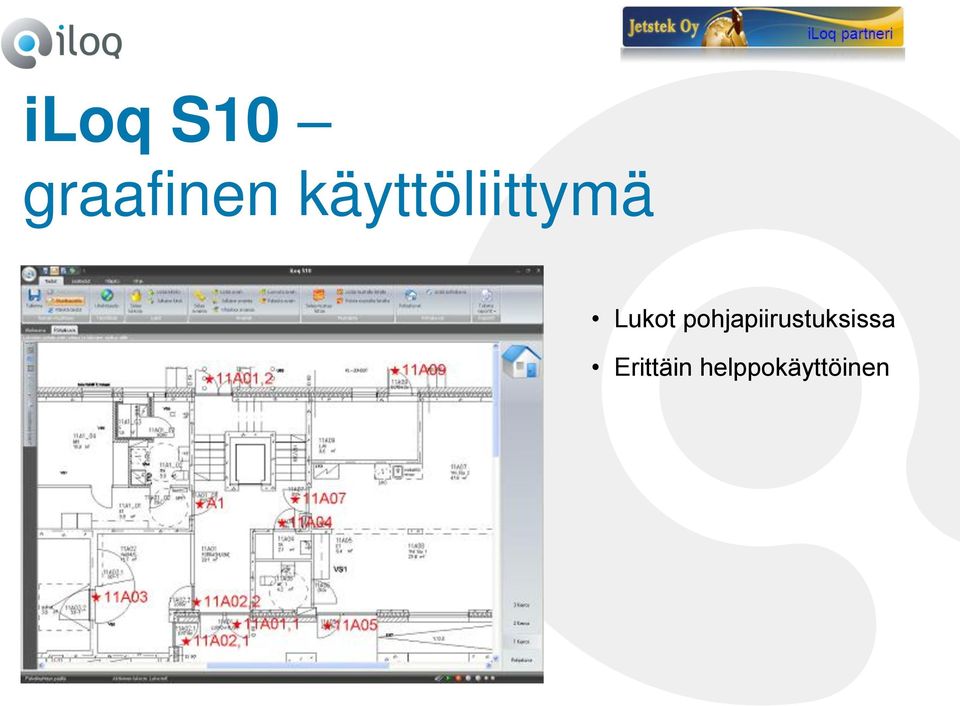Select the 1 Kerros floor button
960x706 pixels.
coord(522,642)
